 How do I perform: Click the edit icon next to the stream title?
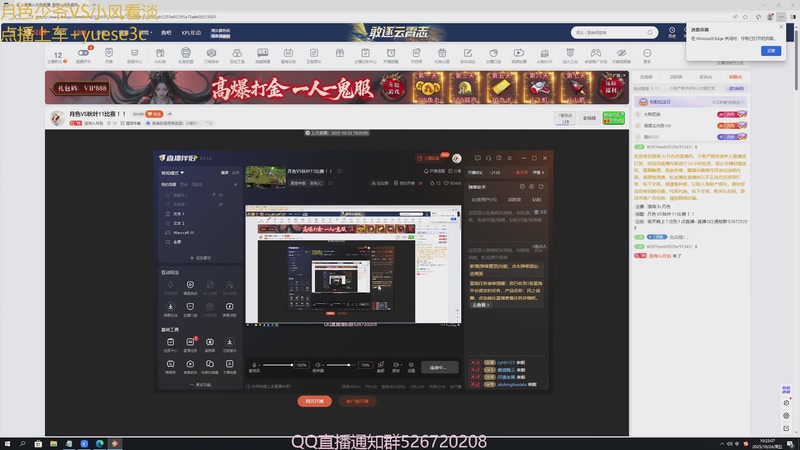339,171
